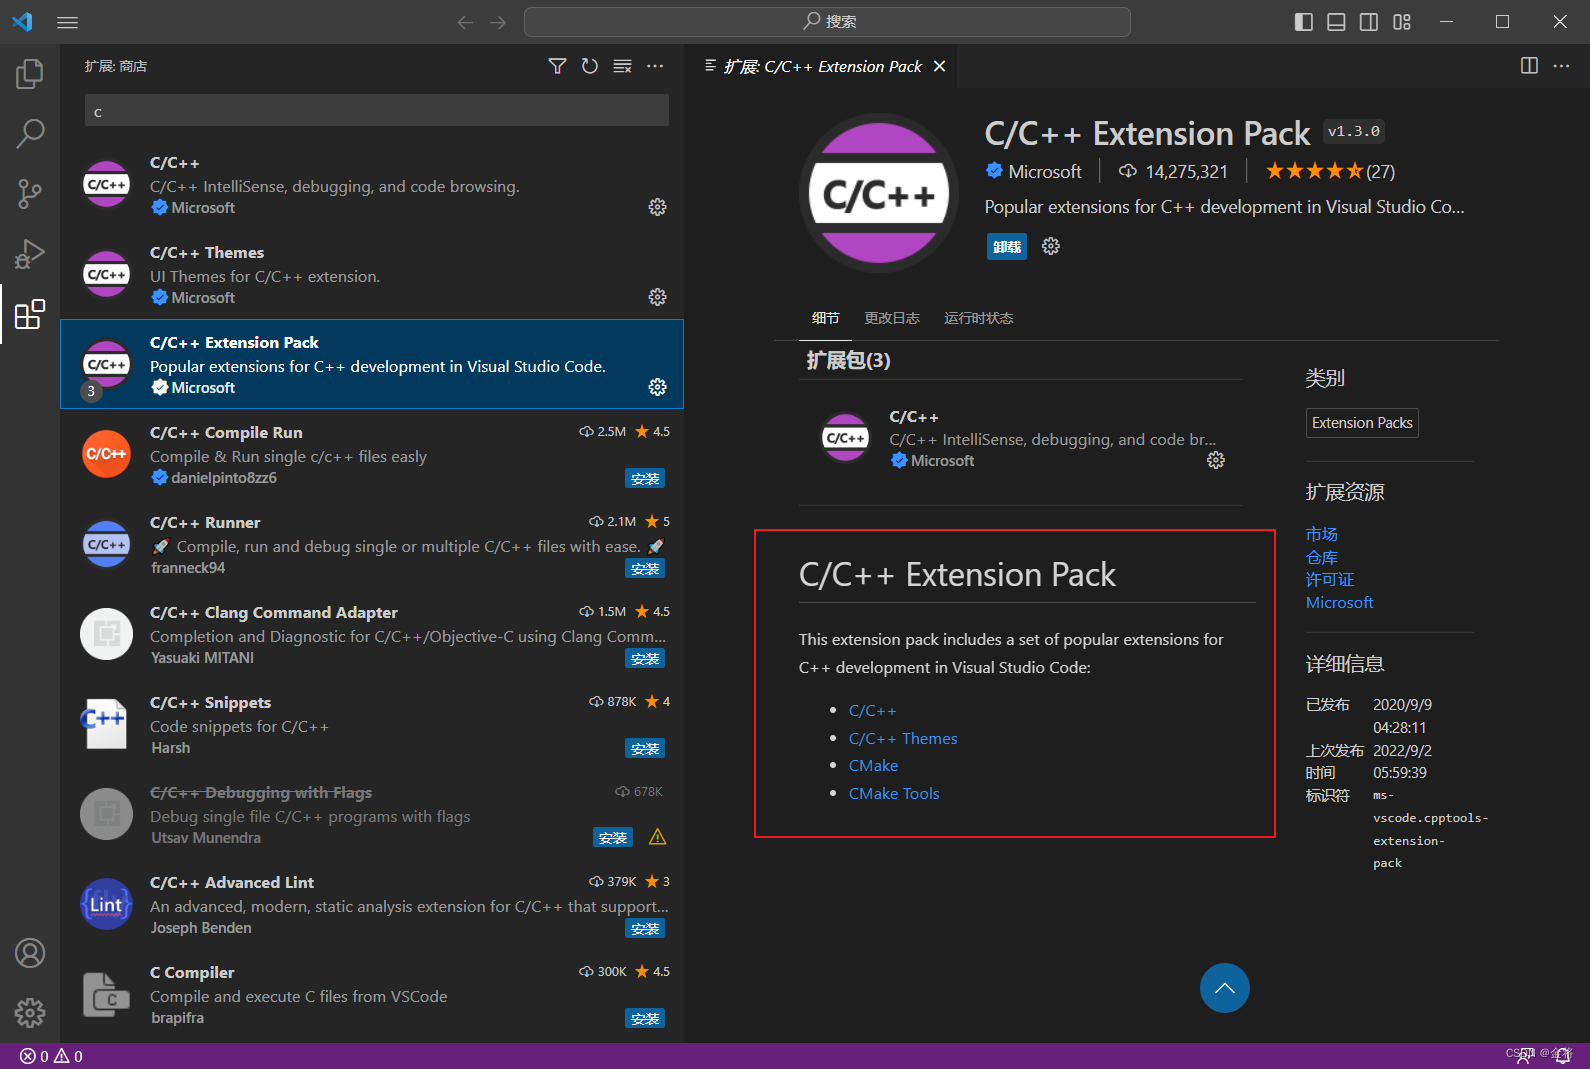Screen dimensions: 1590x1069
Task: Filter extensions with funnel icon
Action: click(x=558, y=66)
